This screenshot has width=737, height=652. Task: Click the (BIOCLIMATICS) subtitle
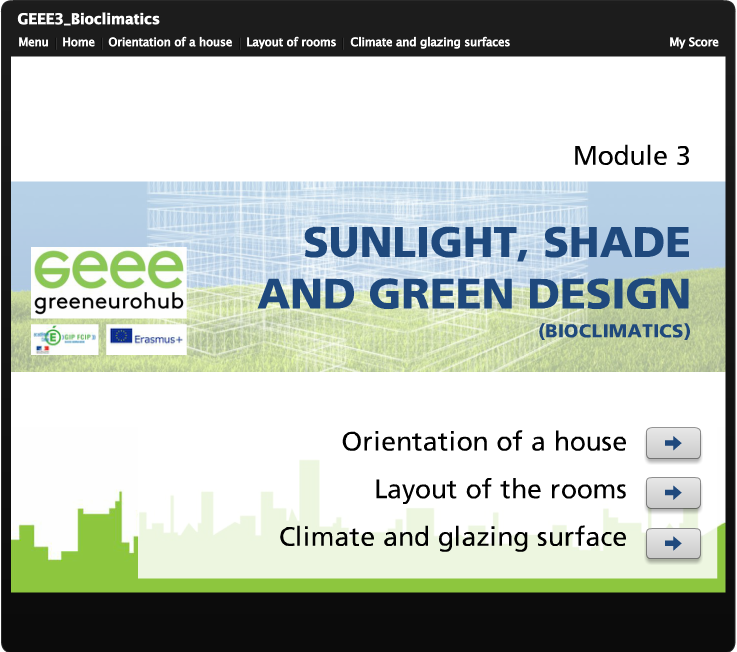613,330
